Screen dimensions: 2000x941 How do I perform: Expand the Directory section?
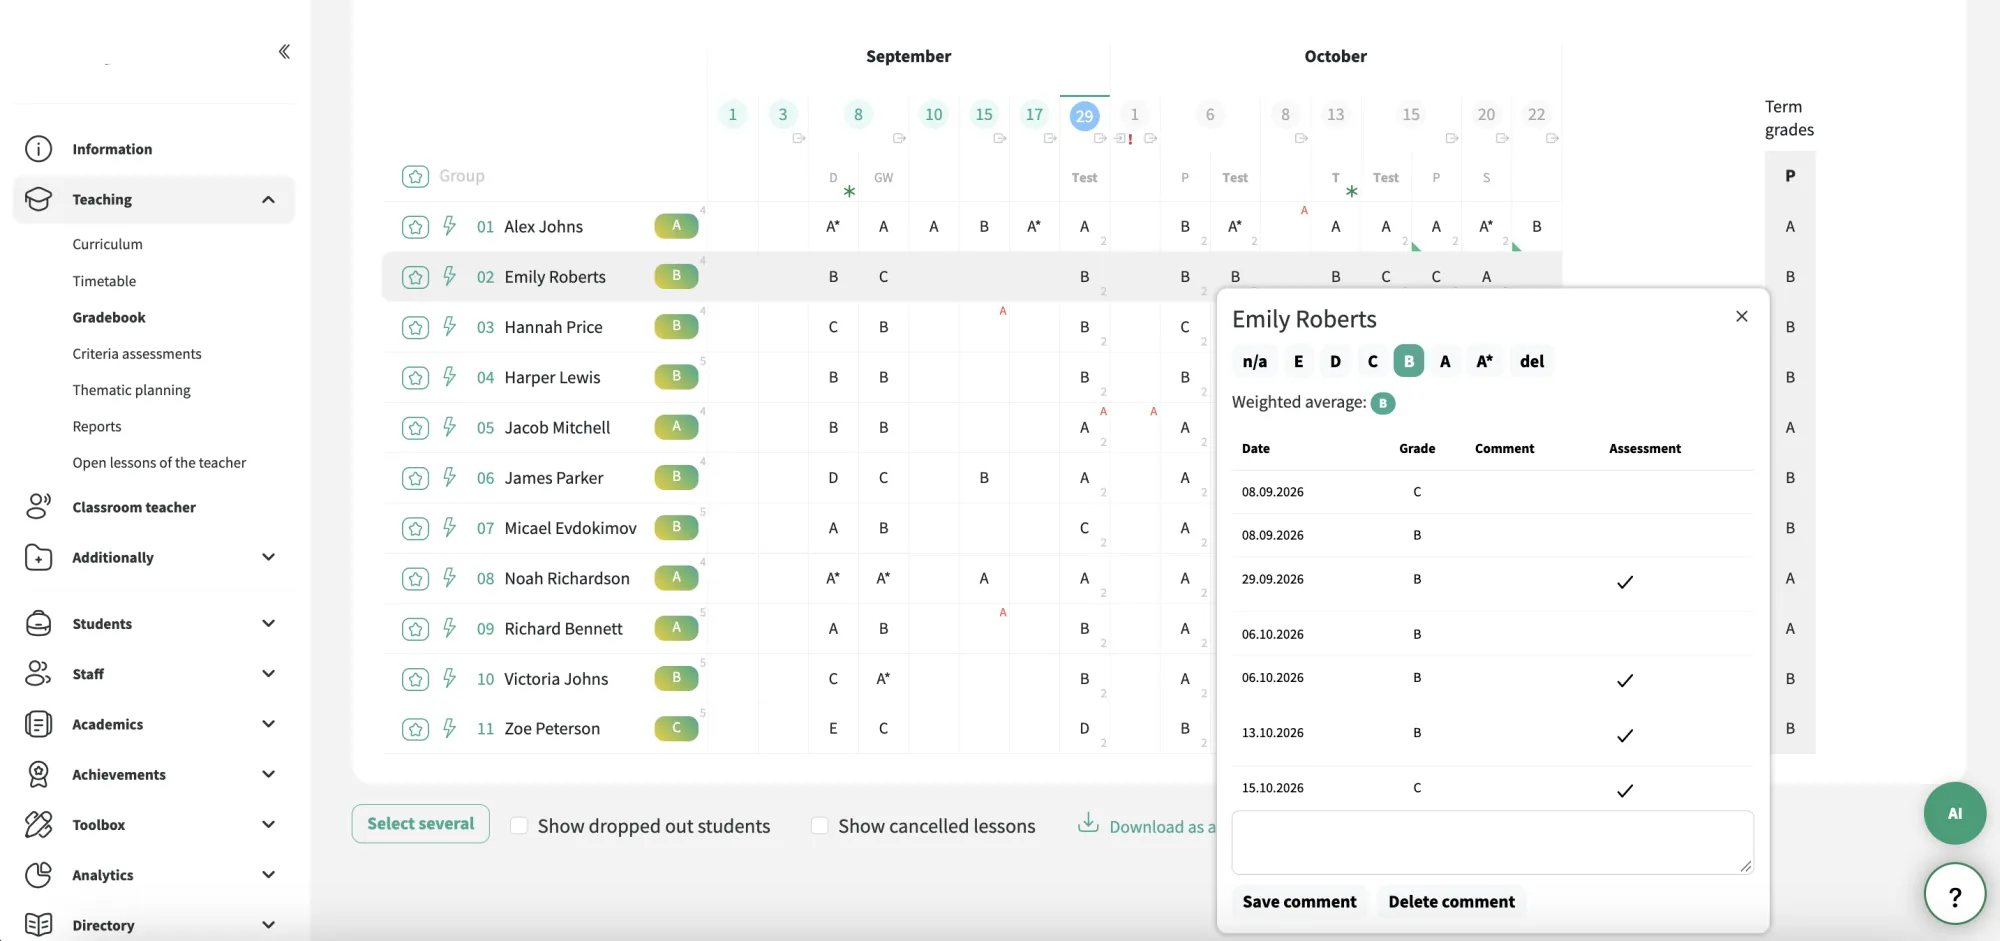pos(268,925)
